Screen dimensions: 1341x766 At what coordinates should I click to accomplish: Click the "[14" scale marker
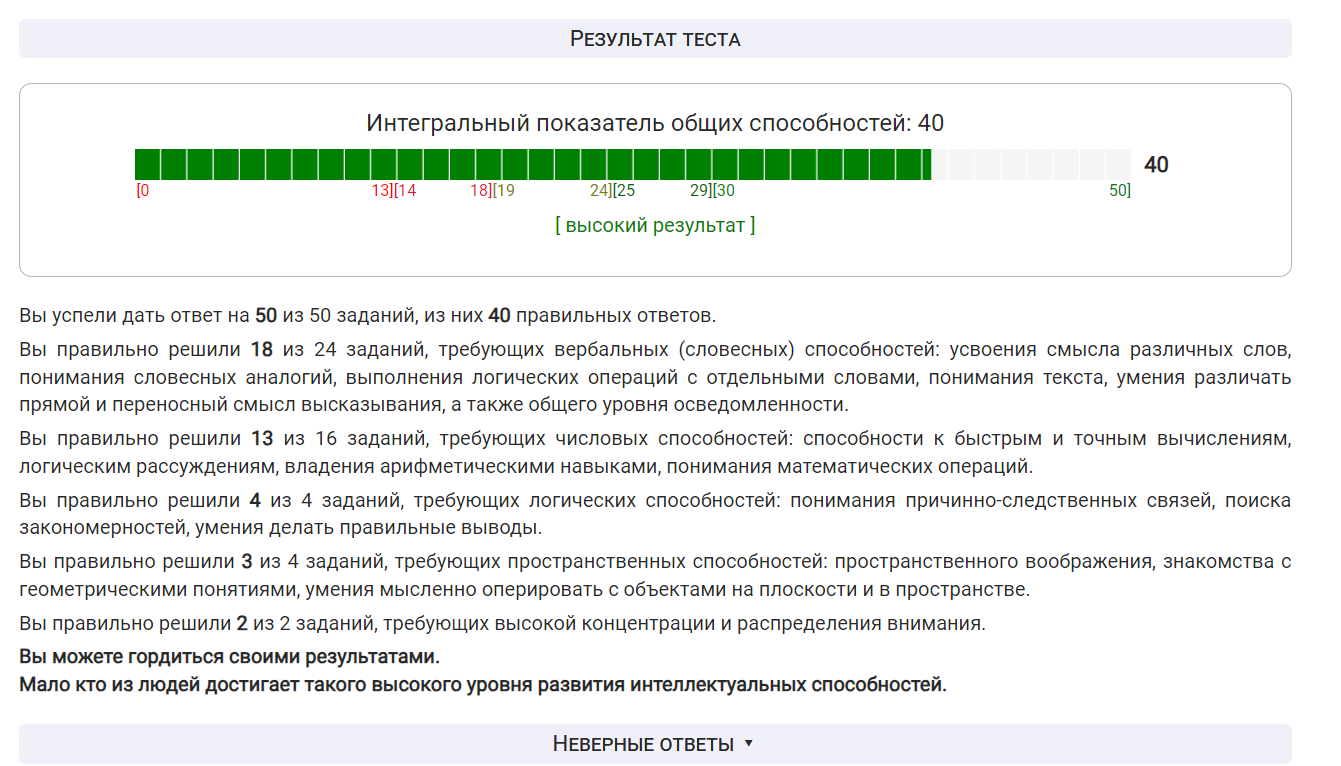[x=406, y=191]
